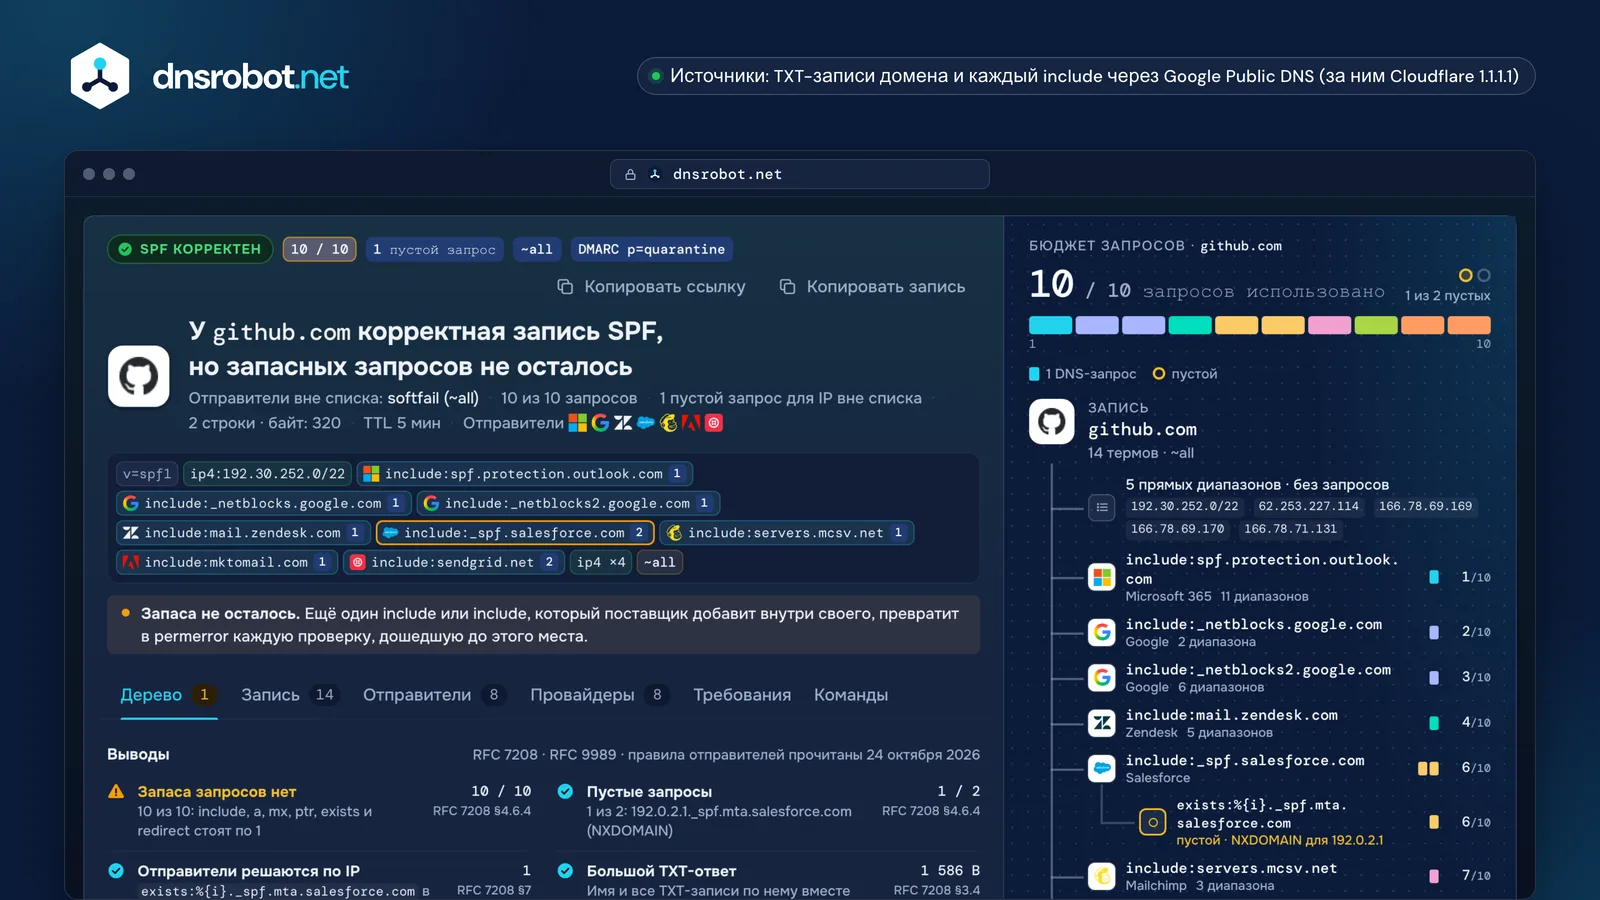Click the lock icon in address bar

(630, 174)
